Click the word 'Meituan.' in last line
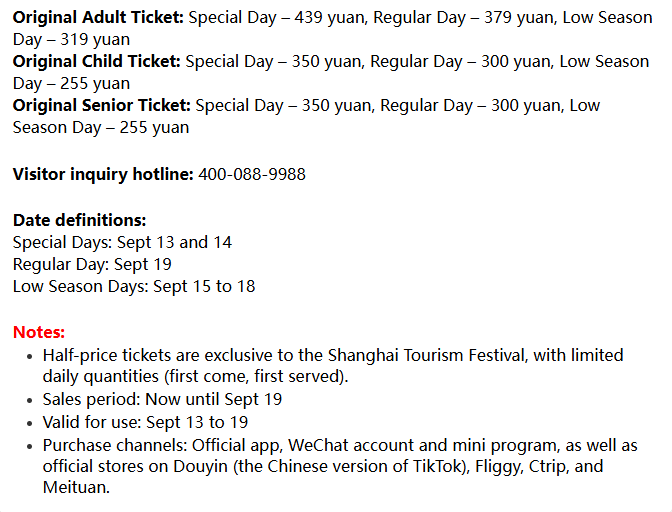The height and width of the screenshot is (512, 672). (76, 488)
